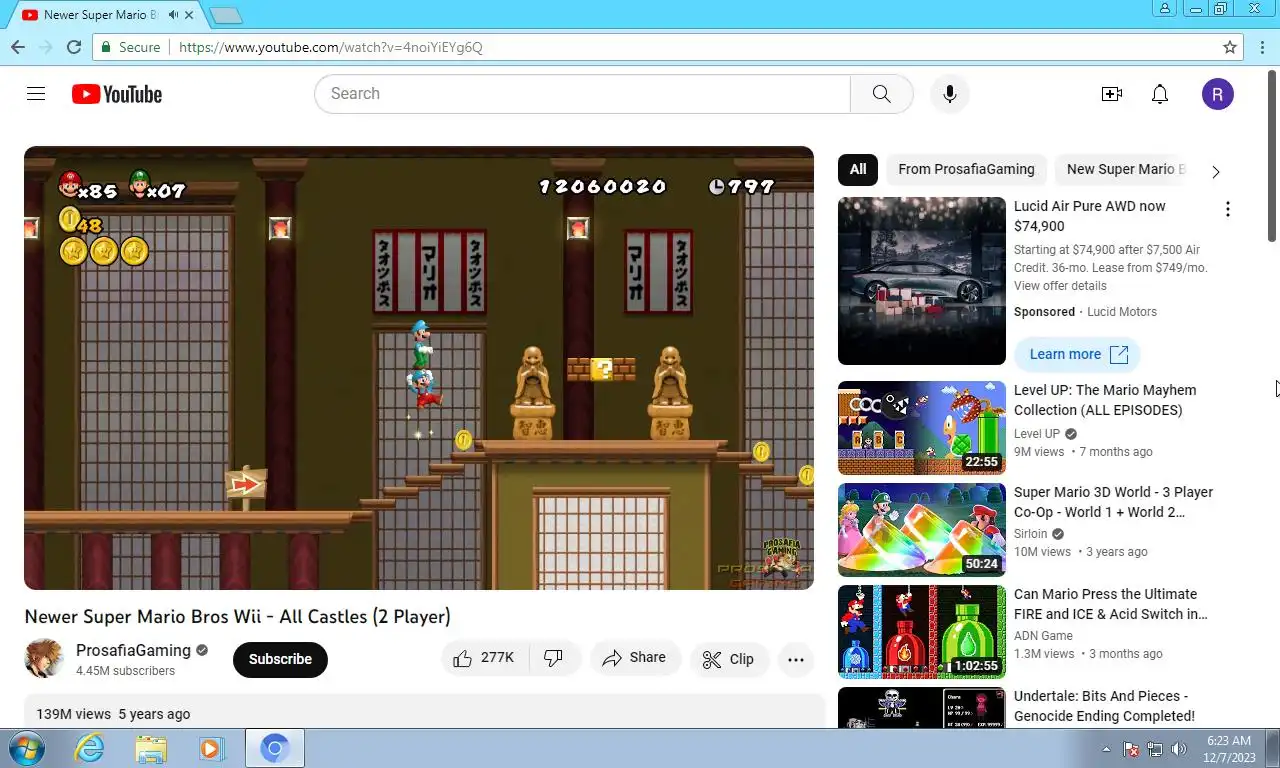
Task: Share the video
Action: click(634, 658)
